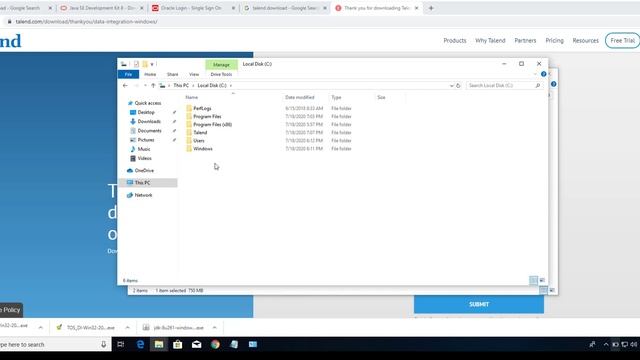Open the recent locations dropdown arrow
Image resolution: width=640 pixels, height=360 pixels.
pyautogui.click(x=145, y=85)
